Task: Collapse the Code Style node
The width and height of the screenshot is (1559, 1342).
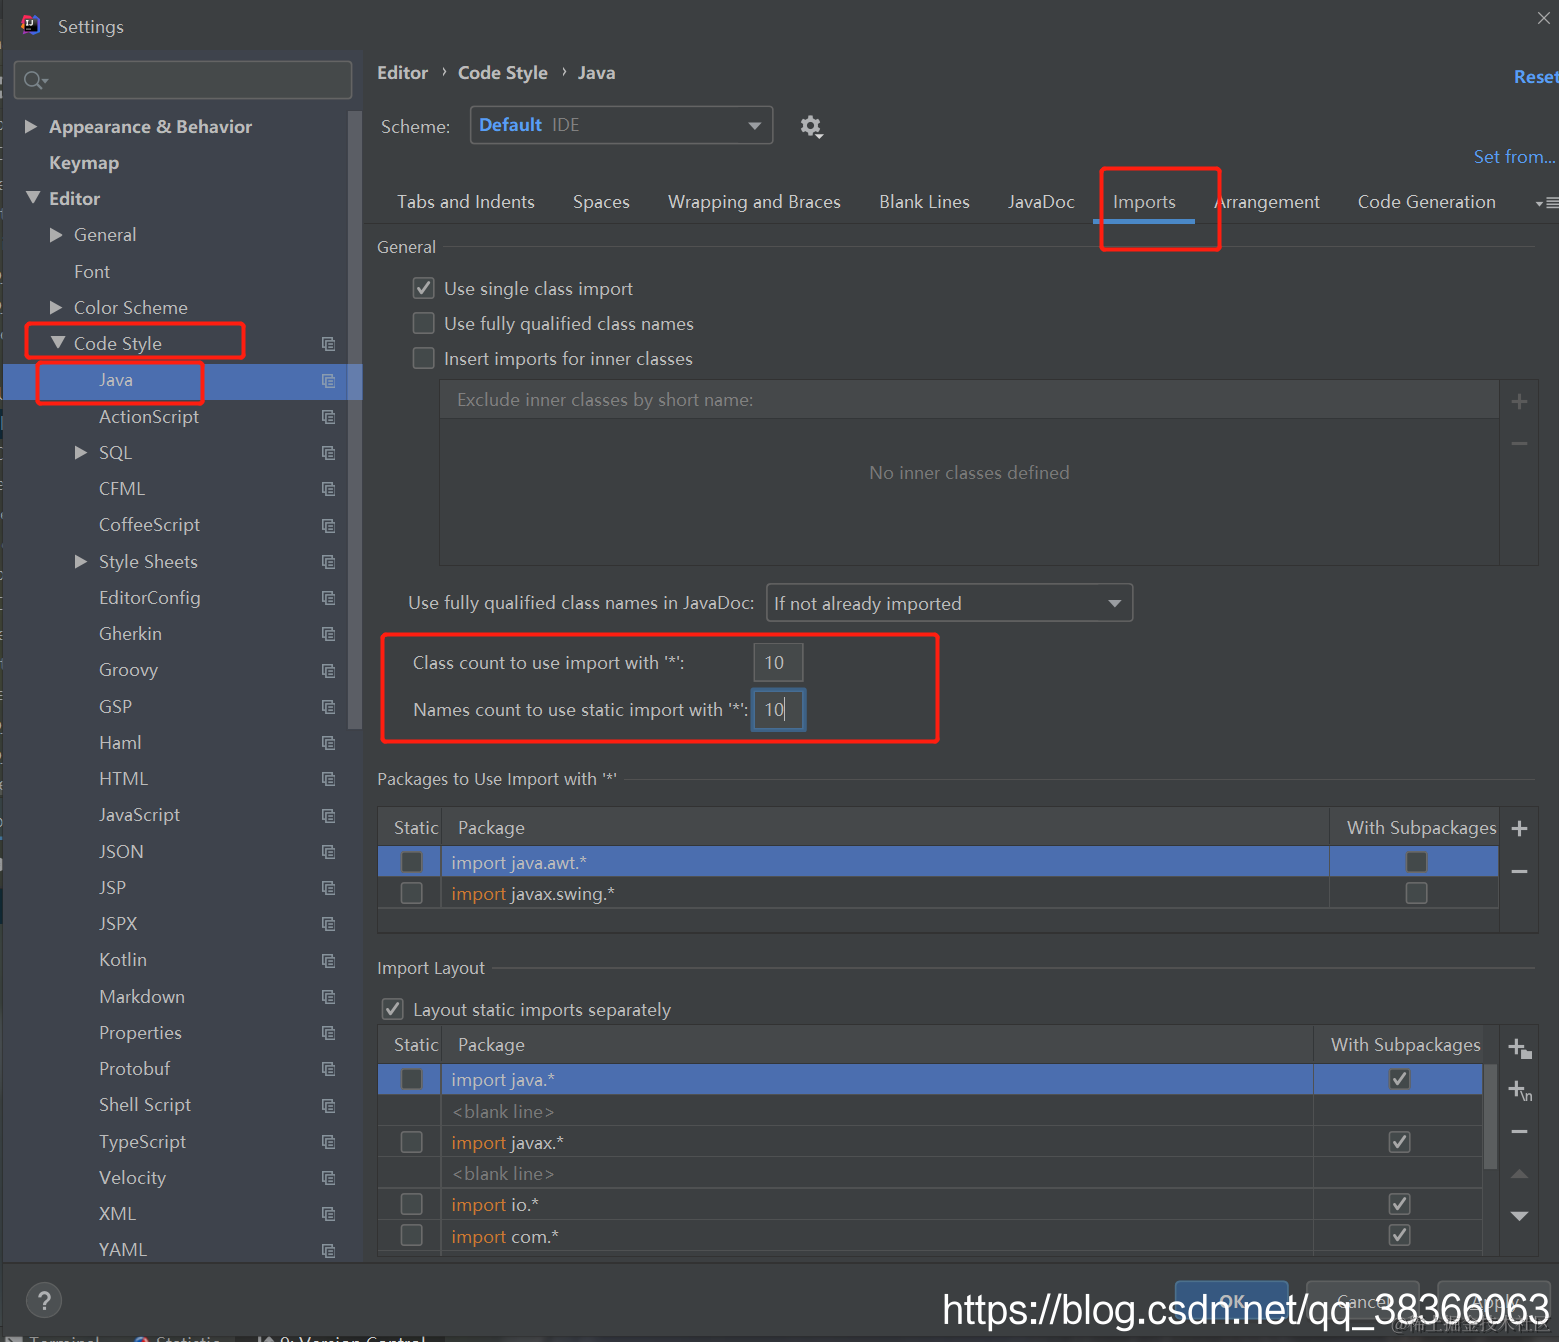Action: pos(58,343)
